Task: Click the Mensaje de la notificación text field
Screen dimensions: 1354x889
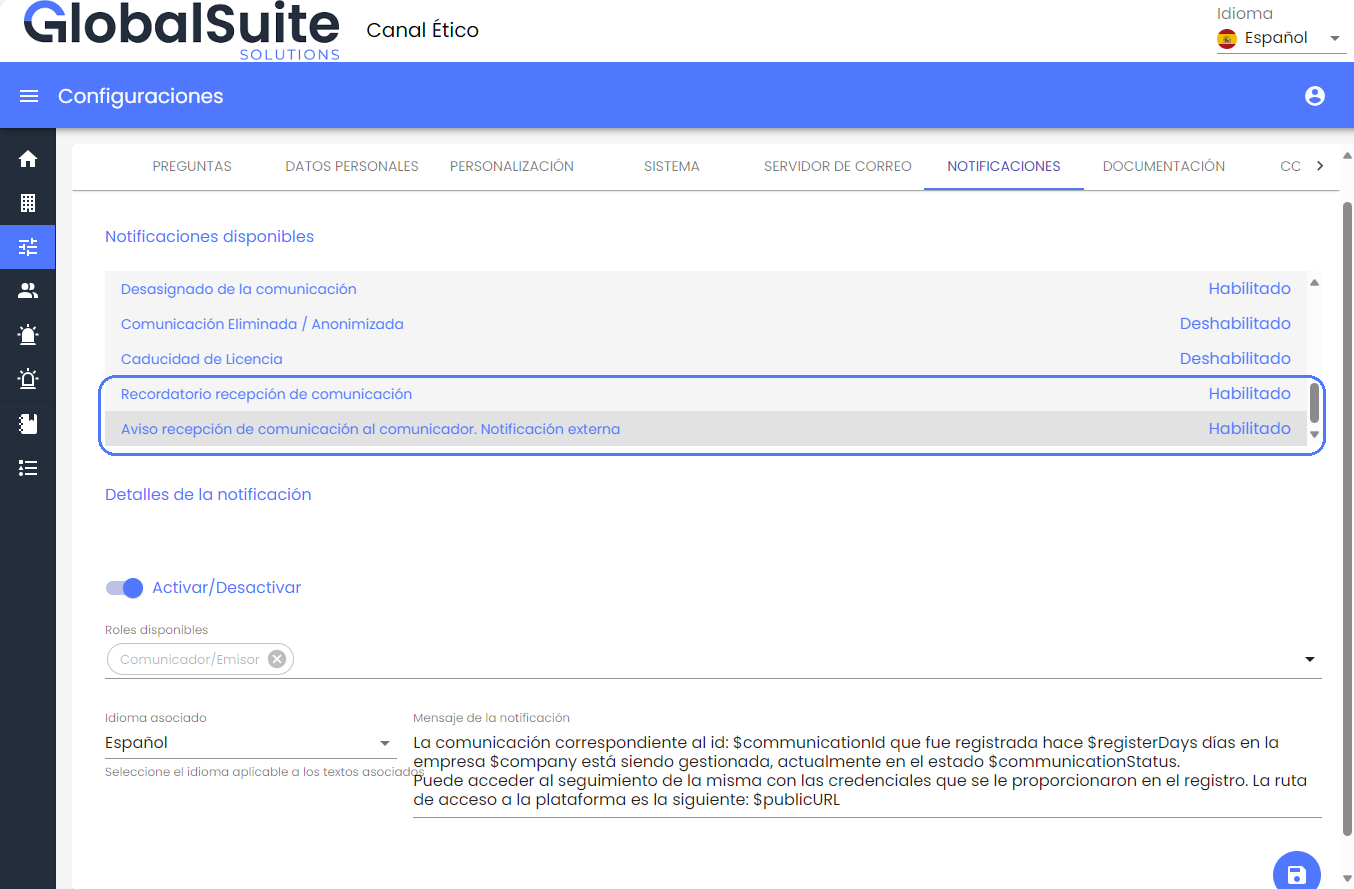Action: click(866, 771)
